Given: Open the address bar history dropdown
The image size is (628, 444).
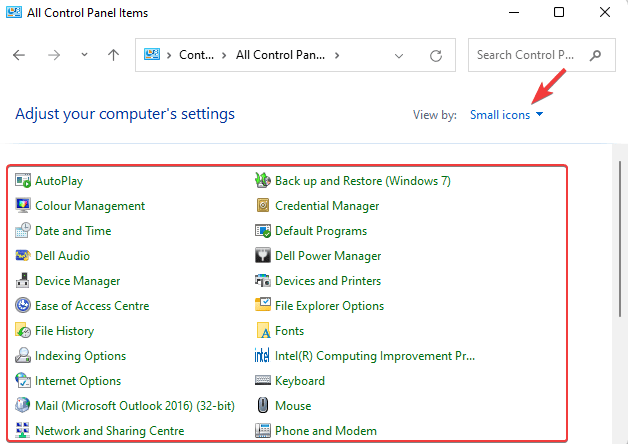Looking at the screenshot, I should pyautogui.click(x=399, y=56).
